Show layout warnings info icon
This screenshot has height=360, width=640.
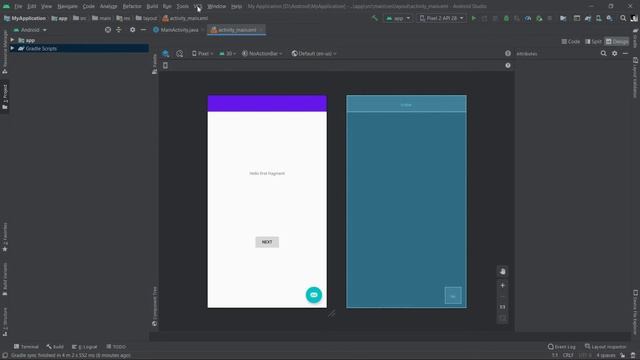[508, 53]
